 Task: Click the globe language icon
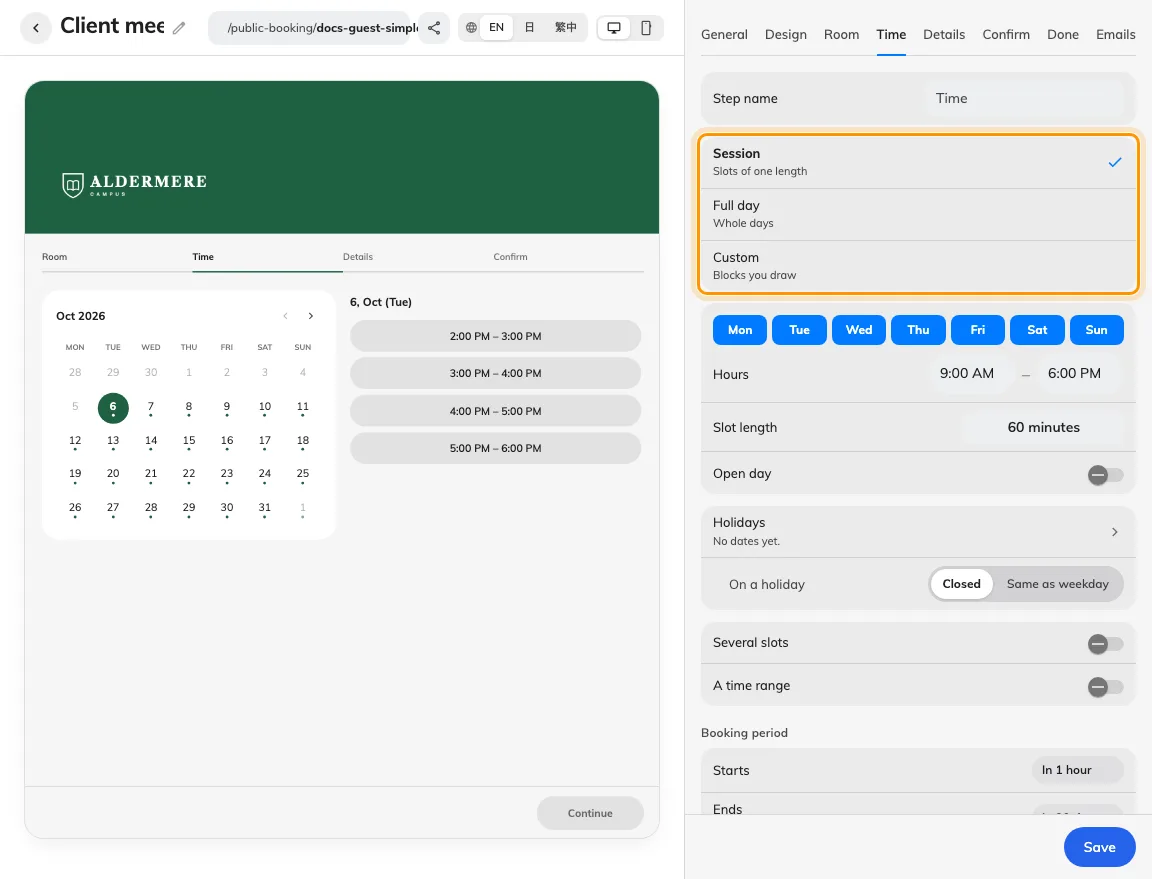(471, 28)
